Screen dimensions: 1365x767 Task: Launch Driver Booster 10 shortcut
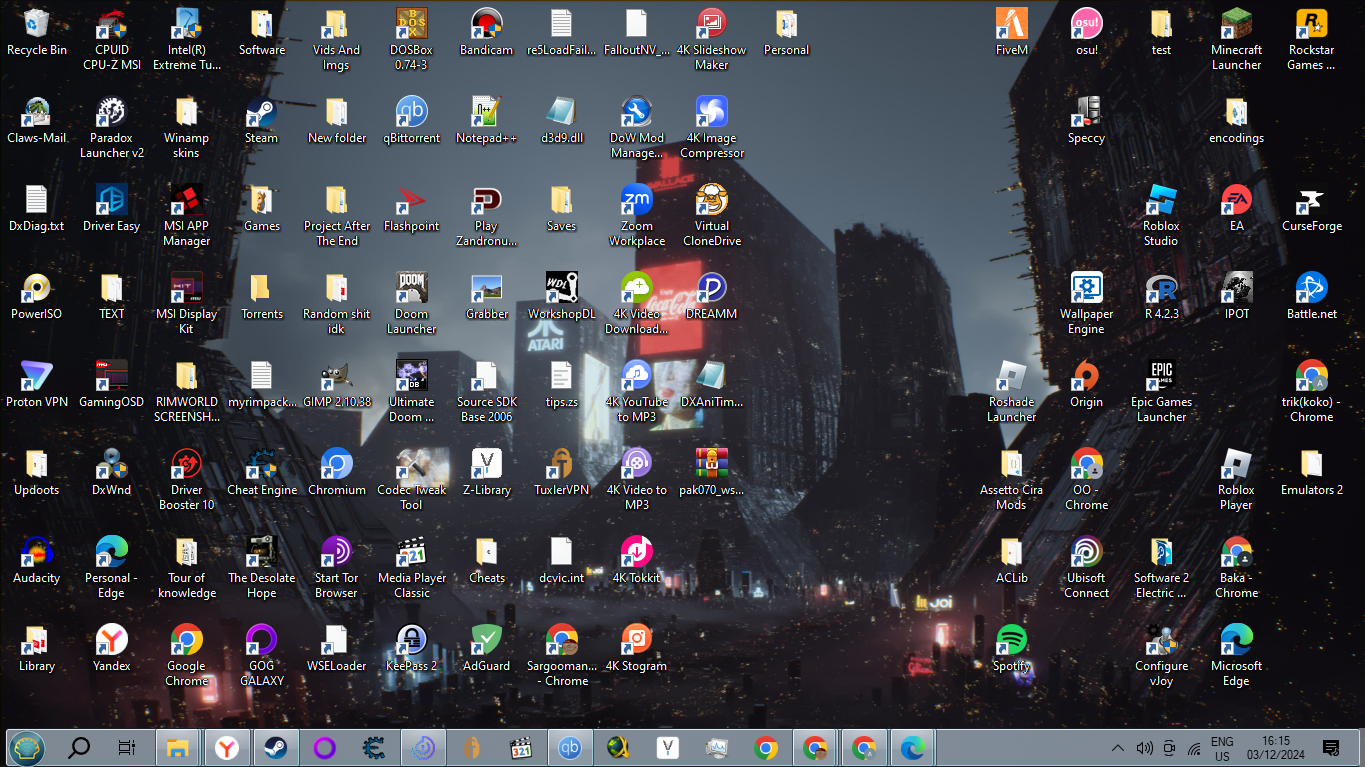(x=186, y=480)
